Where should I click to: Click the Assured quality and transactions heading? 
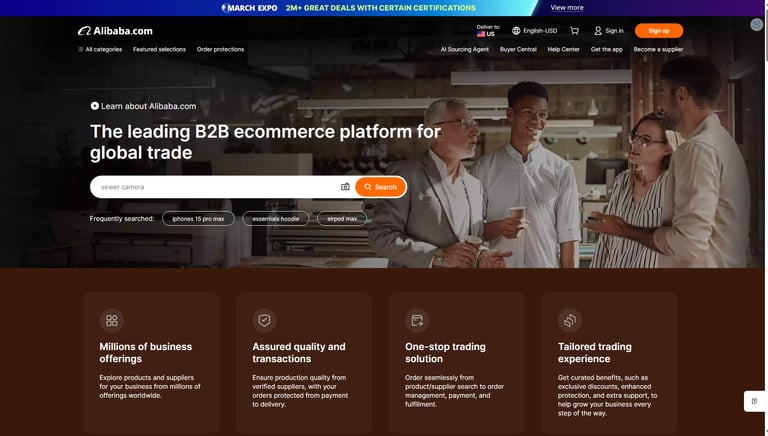pyautogui.click(x=299, y=353)
